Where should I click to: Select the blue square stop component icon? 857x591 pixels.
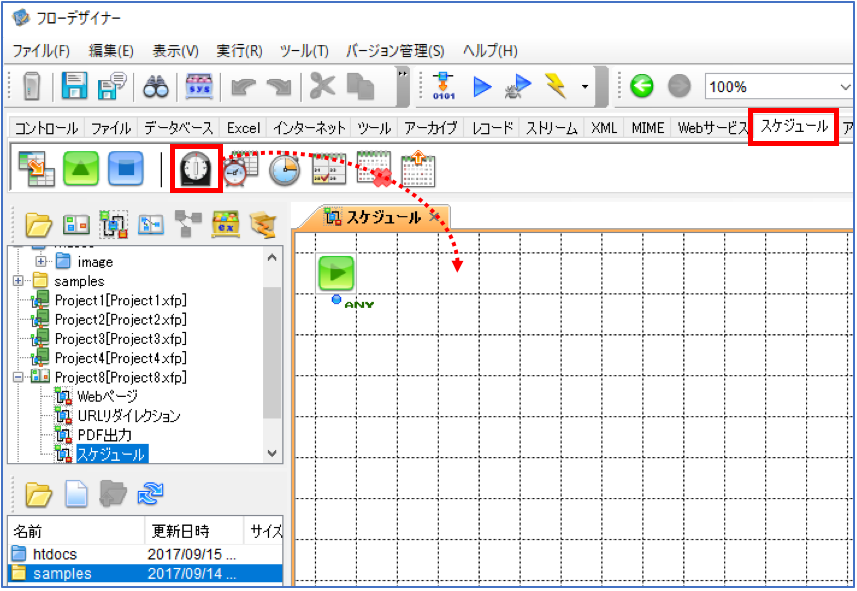pyautogui.click(x=126, y=168)
